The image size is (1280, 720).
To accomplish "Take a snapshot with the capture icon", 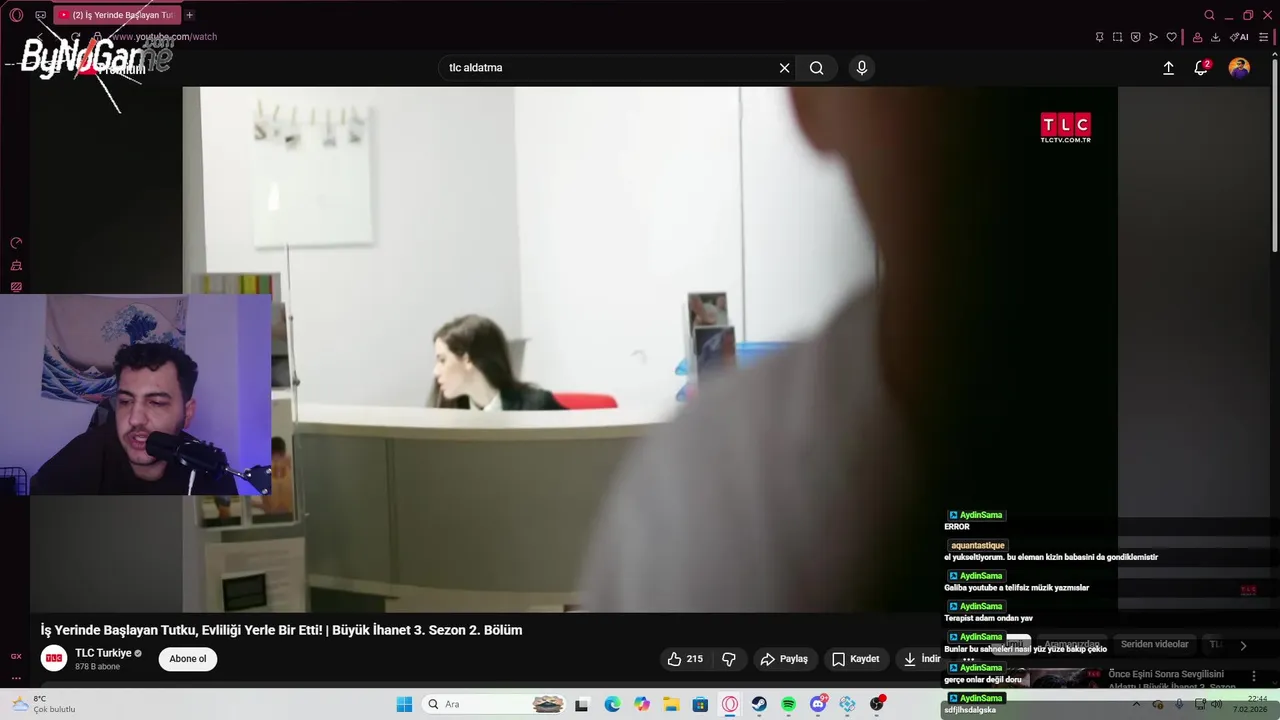I will (x=1117, y=37).
